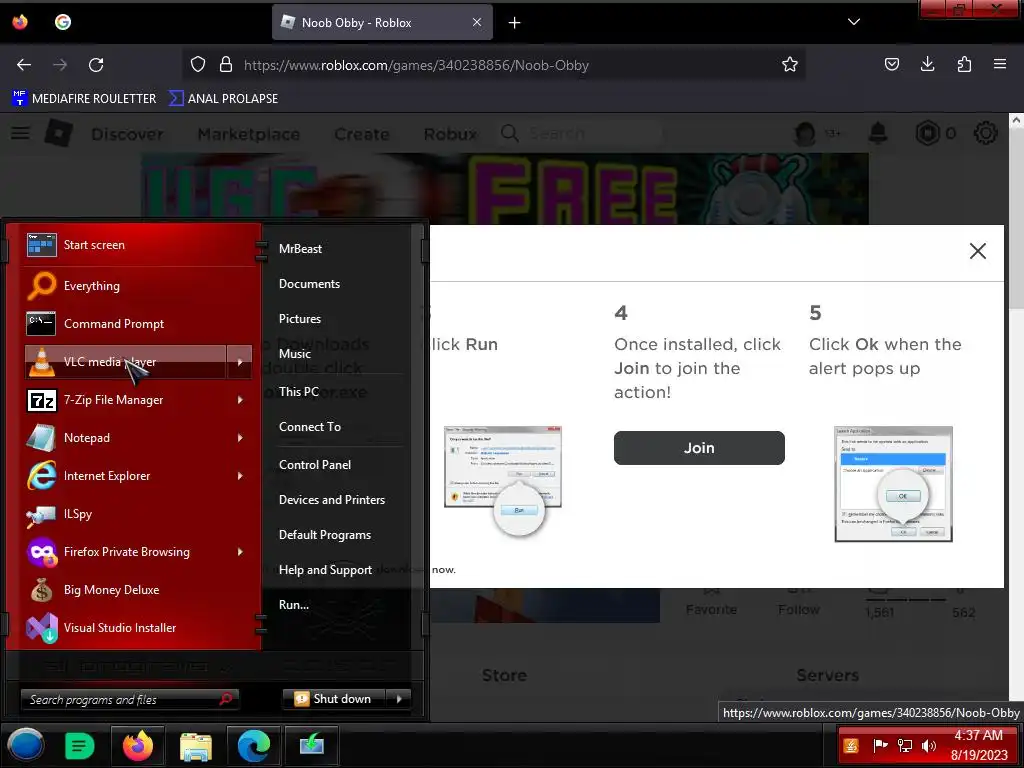The height and width of the screenshot is (768, 1024).
Task: Reload the page in Firefox
Action: (96, 65)
